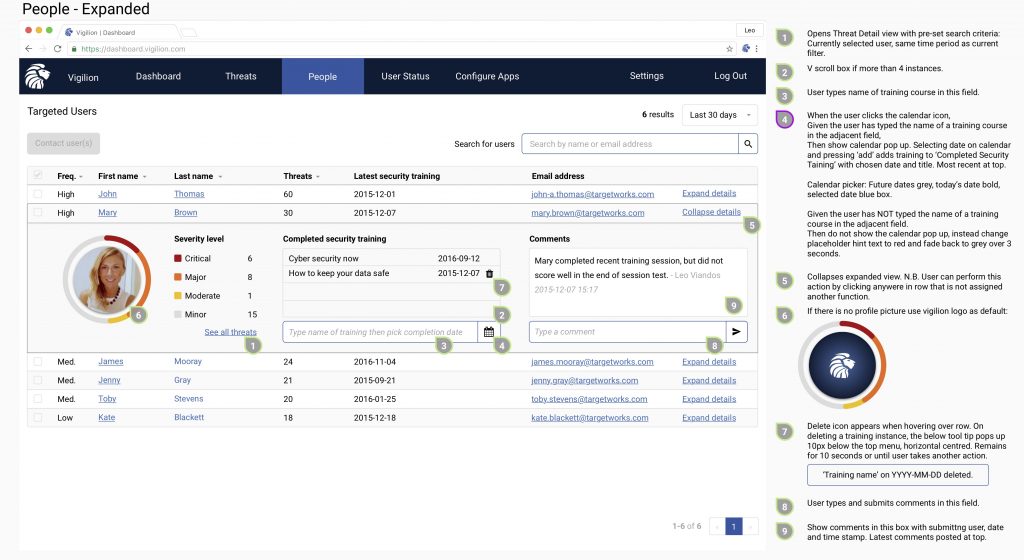Open the Configure Apps menu item
The height and width of the screenshot is (560, 1024).
pyautogui.click(x=487, y=76)
